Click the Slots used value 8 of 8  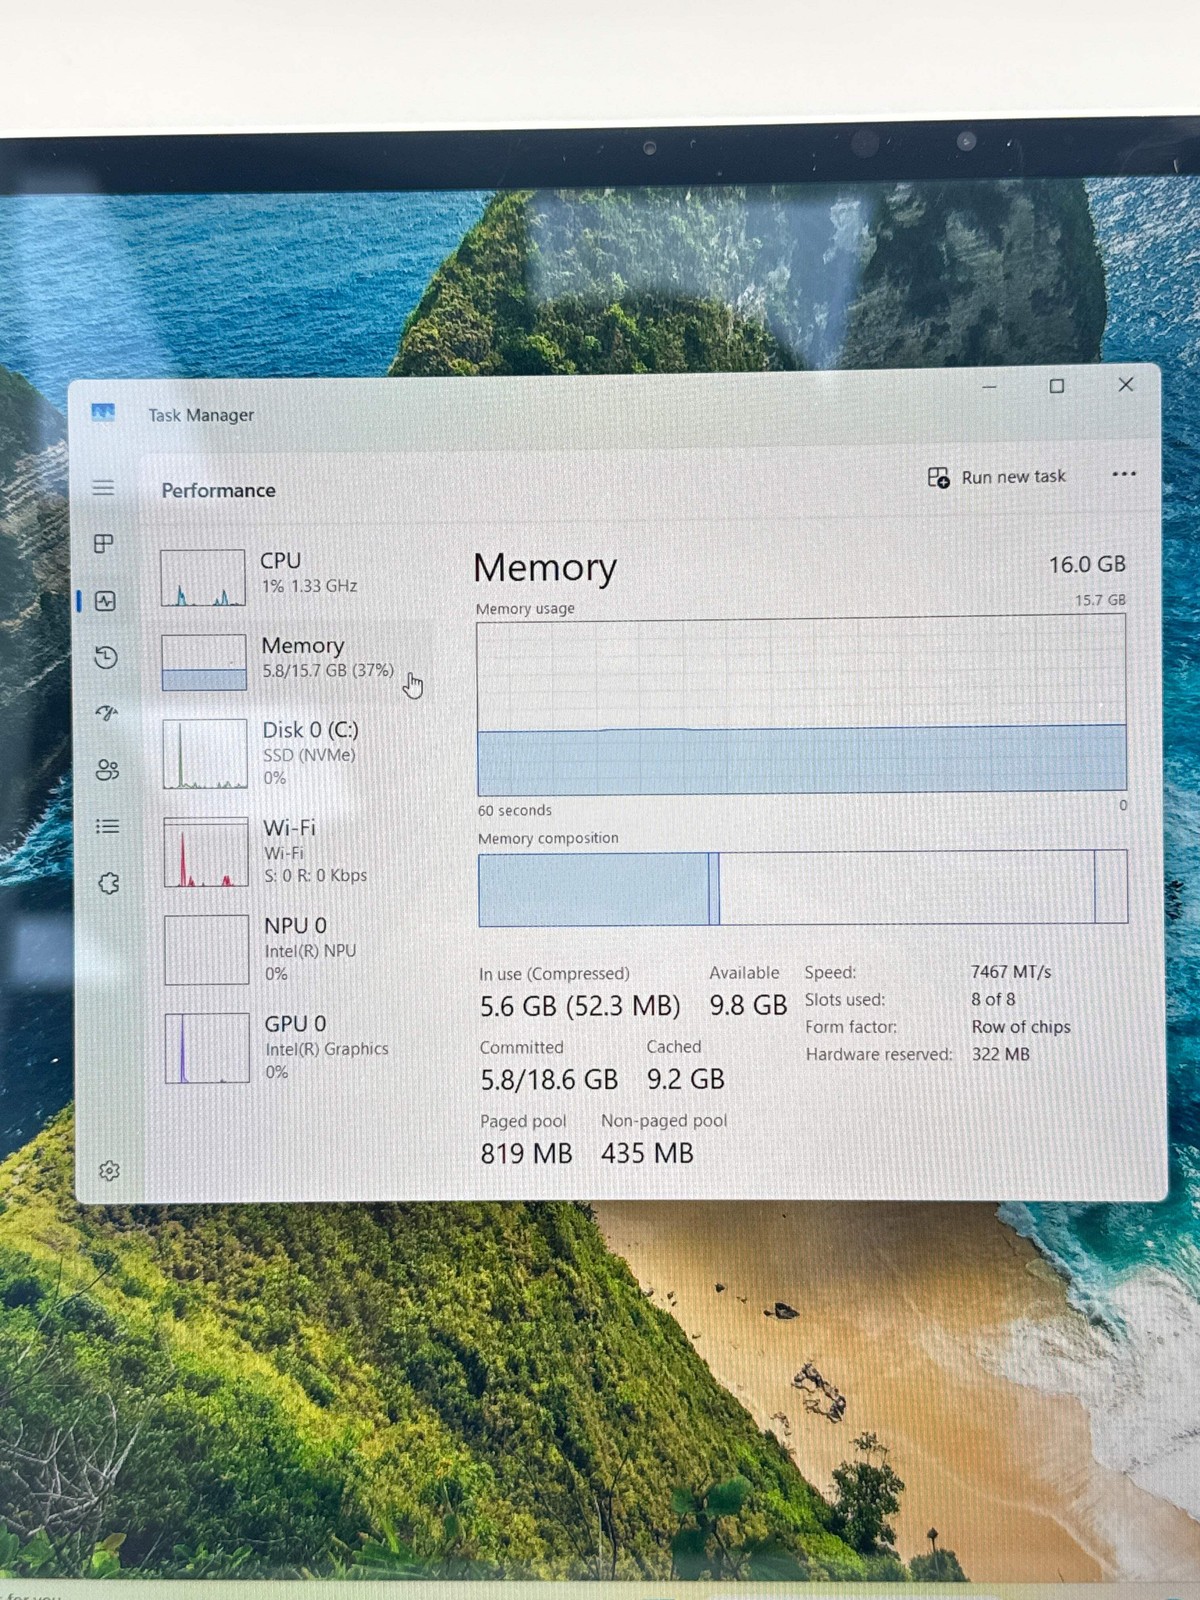[x=993, y=999]
